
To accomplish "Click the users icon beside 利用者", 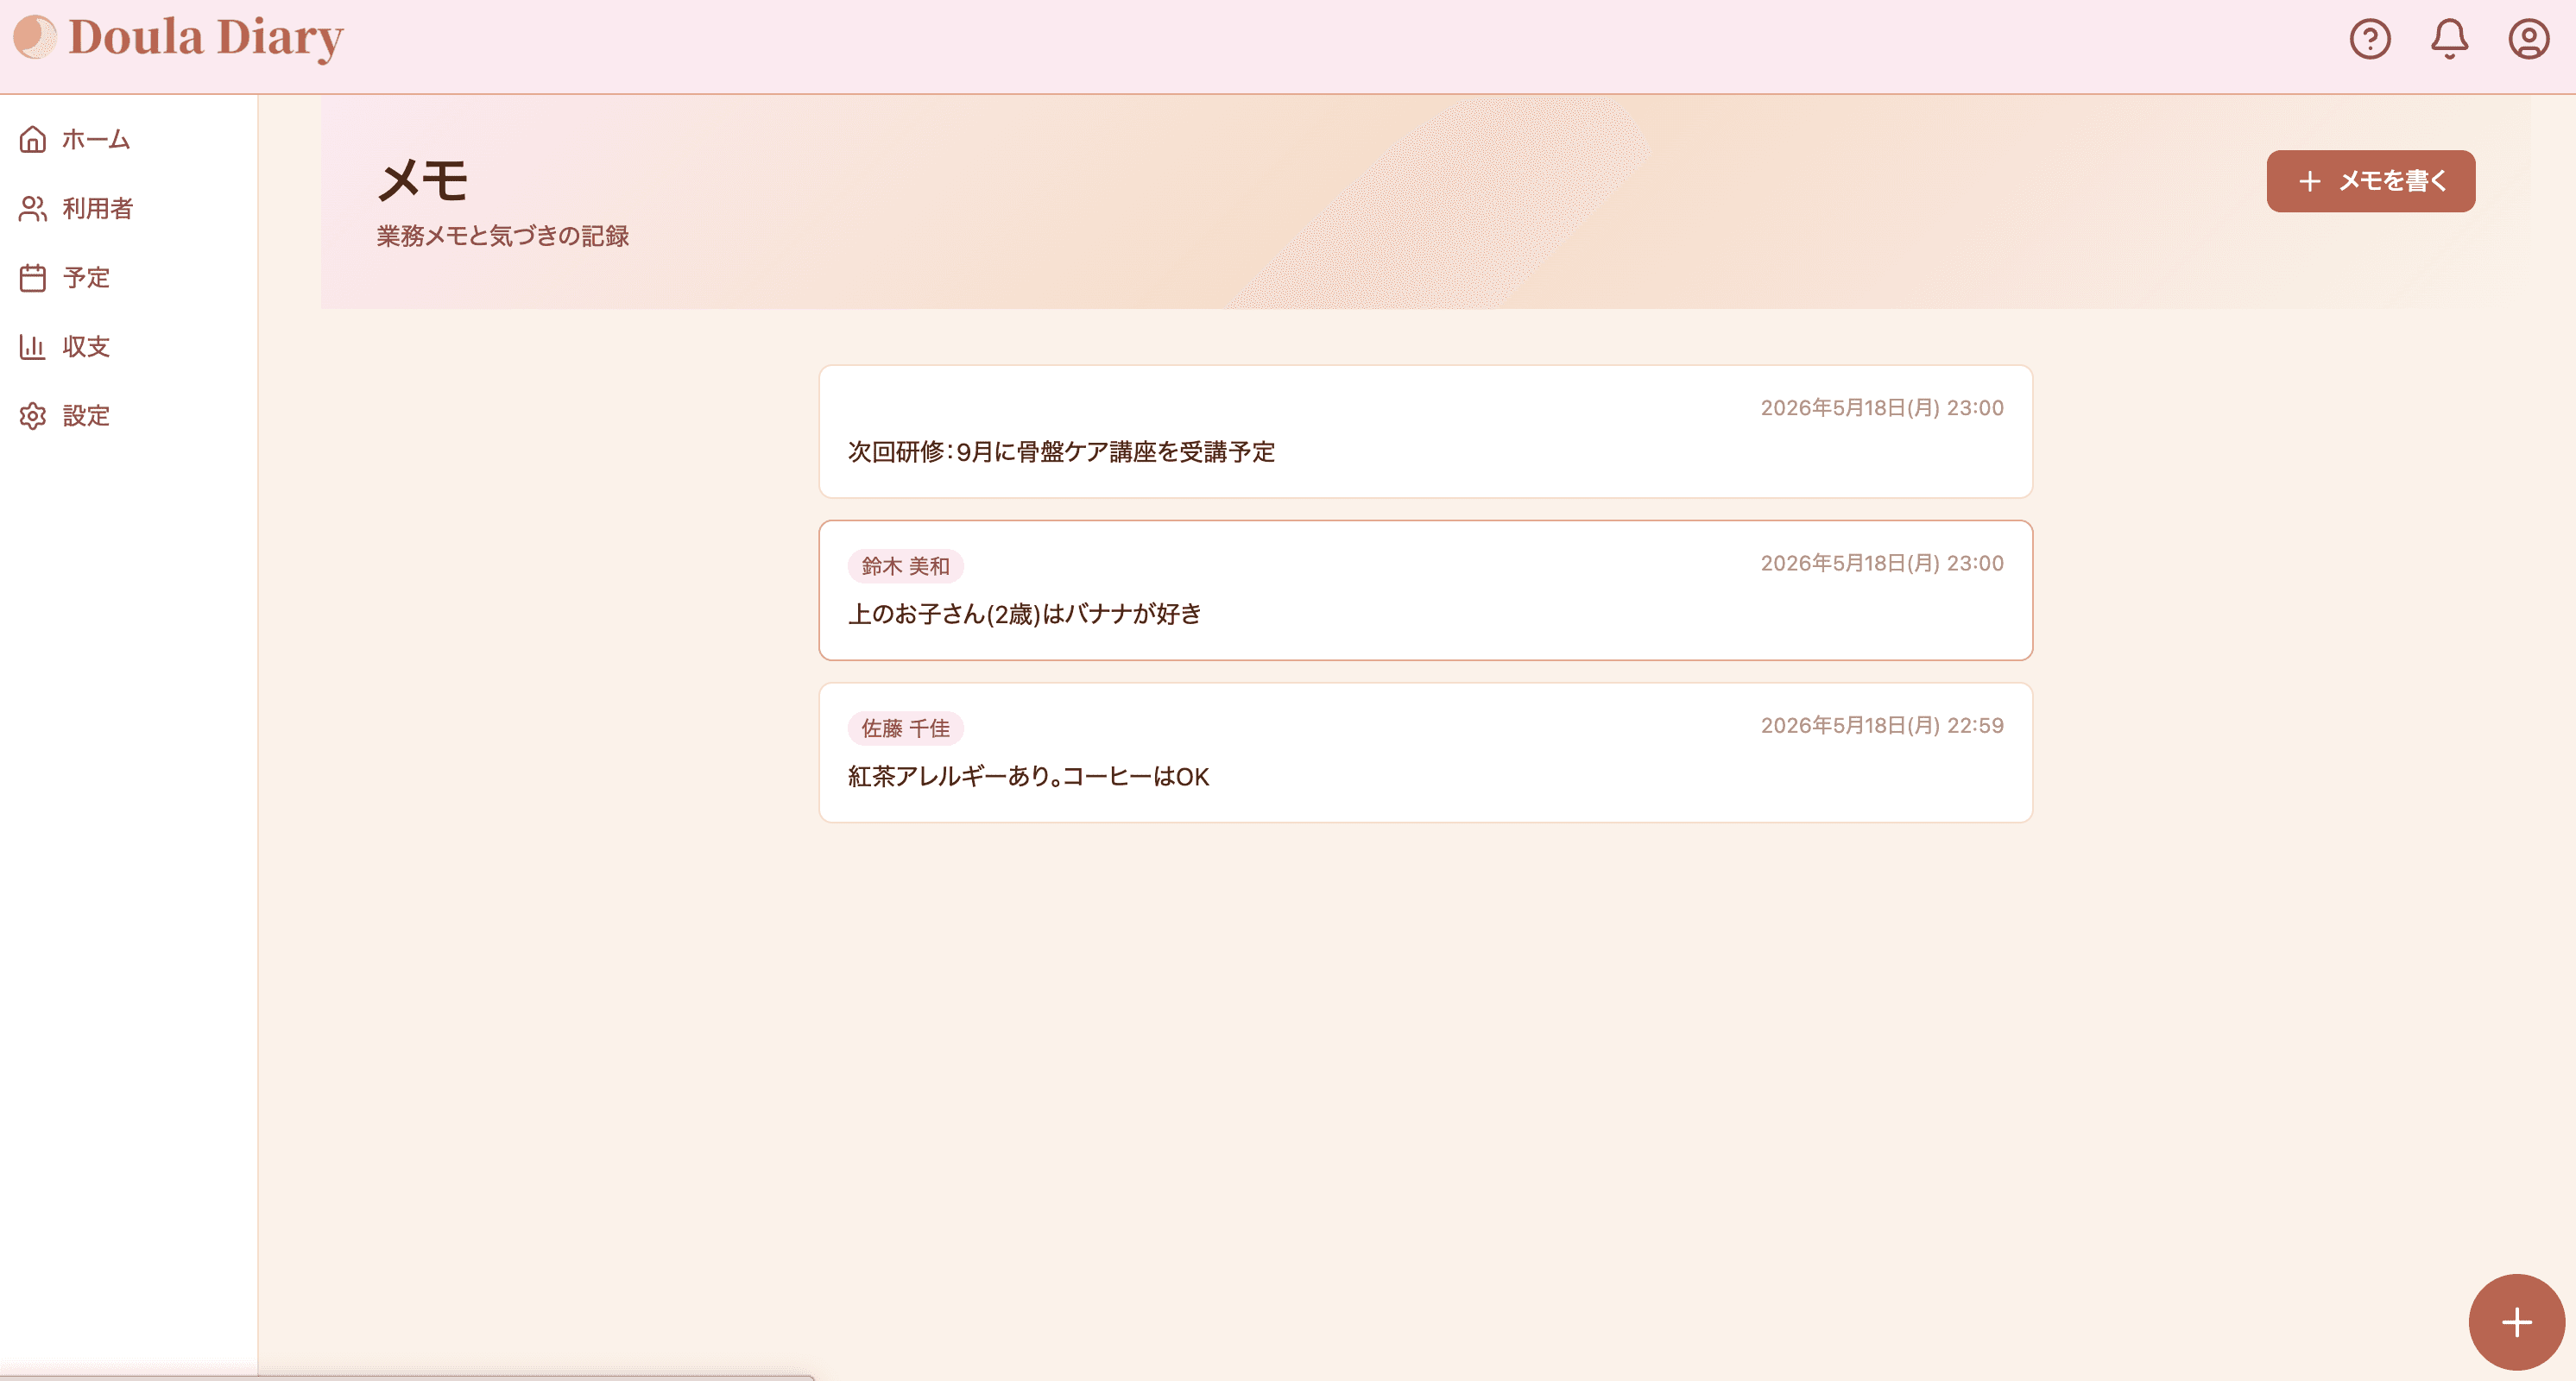I will click(x=33, y=208).
